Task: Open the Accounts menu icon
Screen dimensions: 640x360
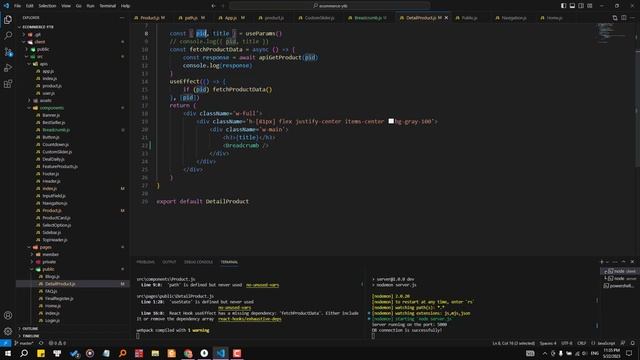Action: coord(8,316)
